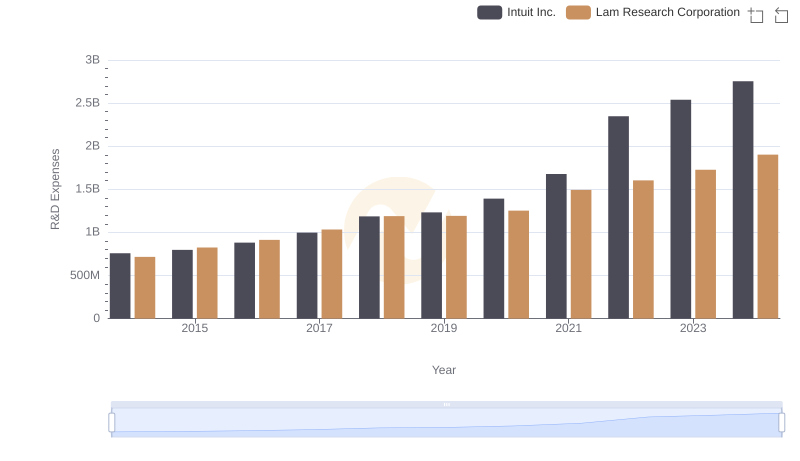Click the Lam Research bar for 2020
Screen dimensions: 800x461
[x=518, y=264]
